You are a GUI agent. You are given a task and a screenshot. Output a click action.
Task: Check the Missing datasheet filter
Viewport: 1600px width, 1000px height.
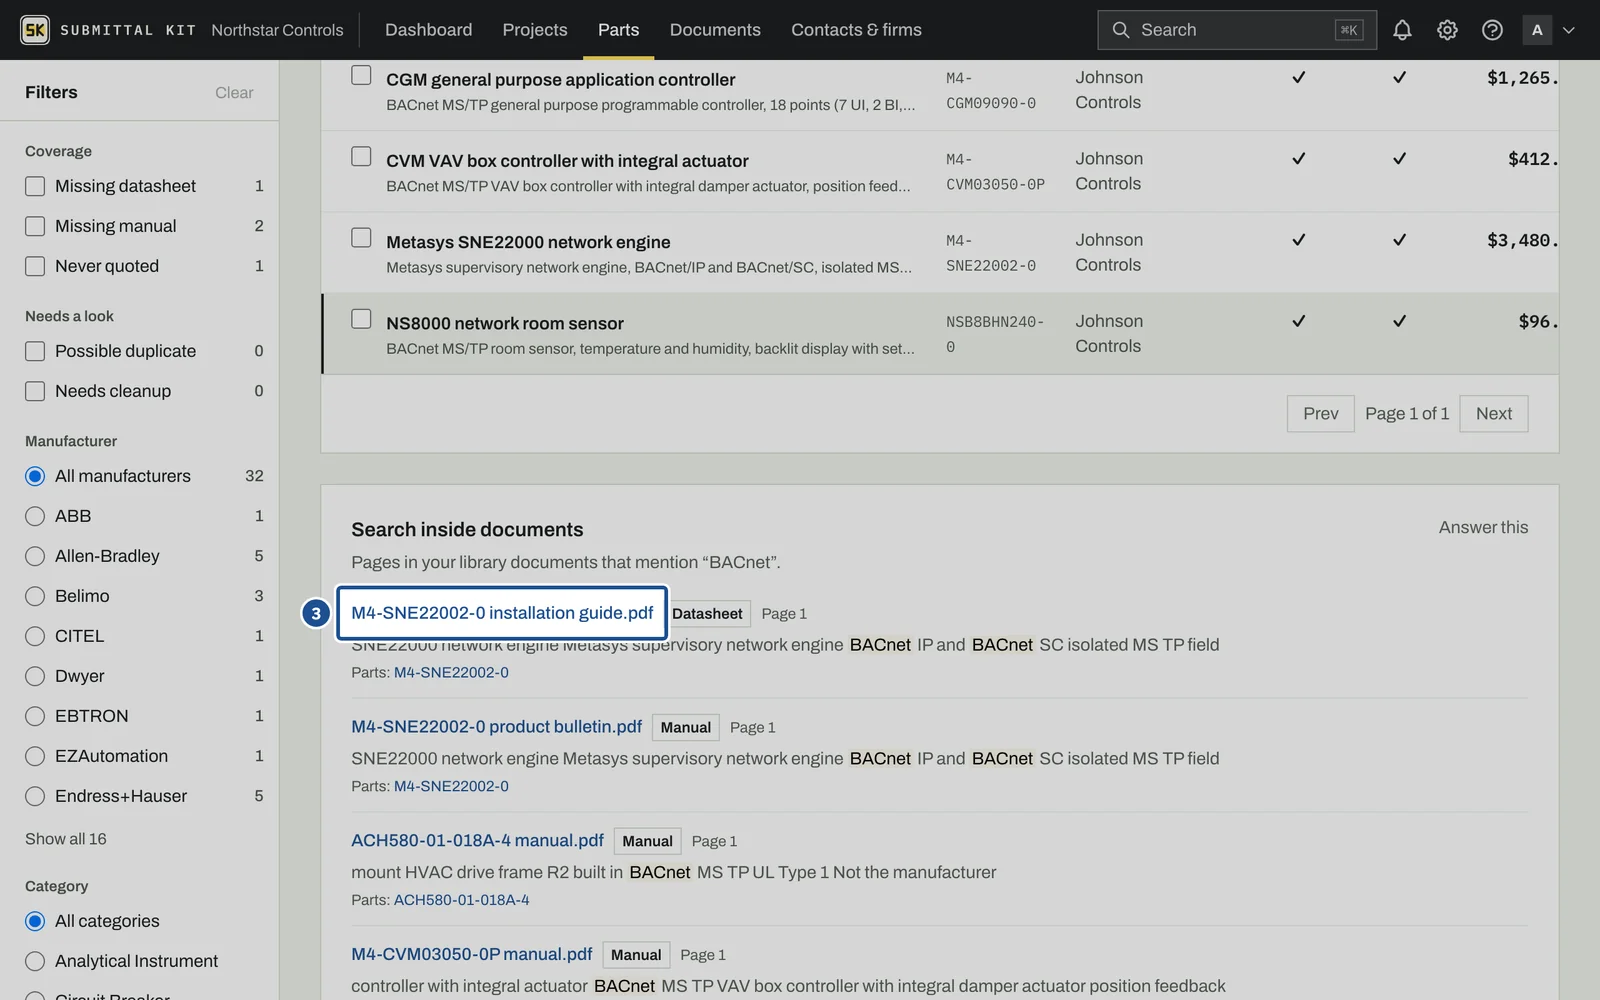click(x=35, y=186)
